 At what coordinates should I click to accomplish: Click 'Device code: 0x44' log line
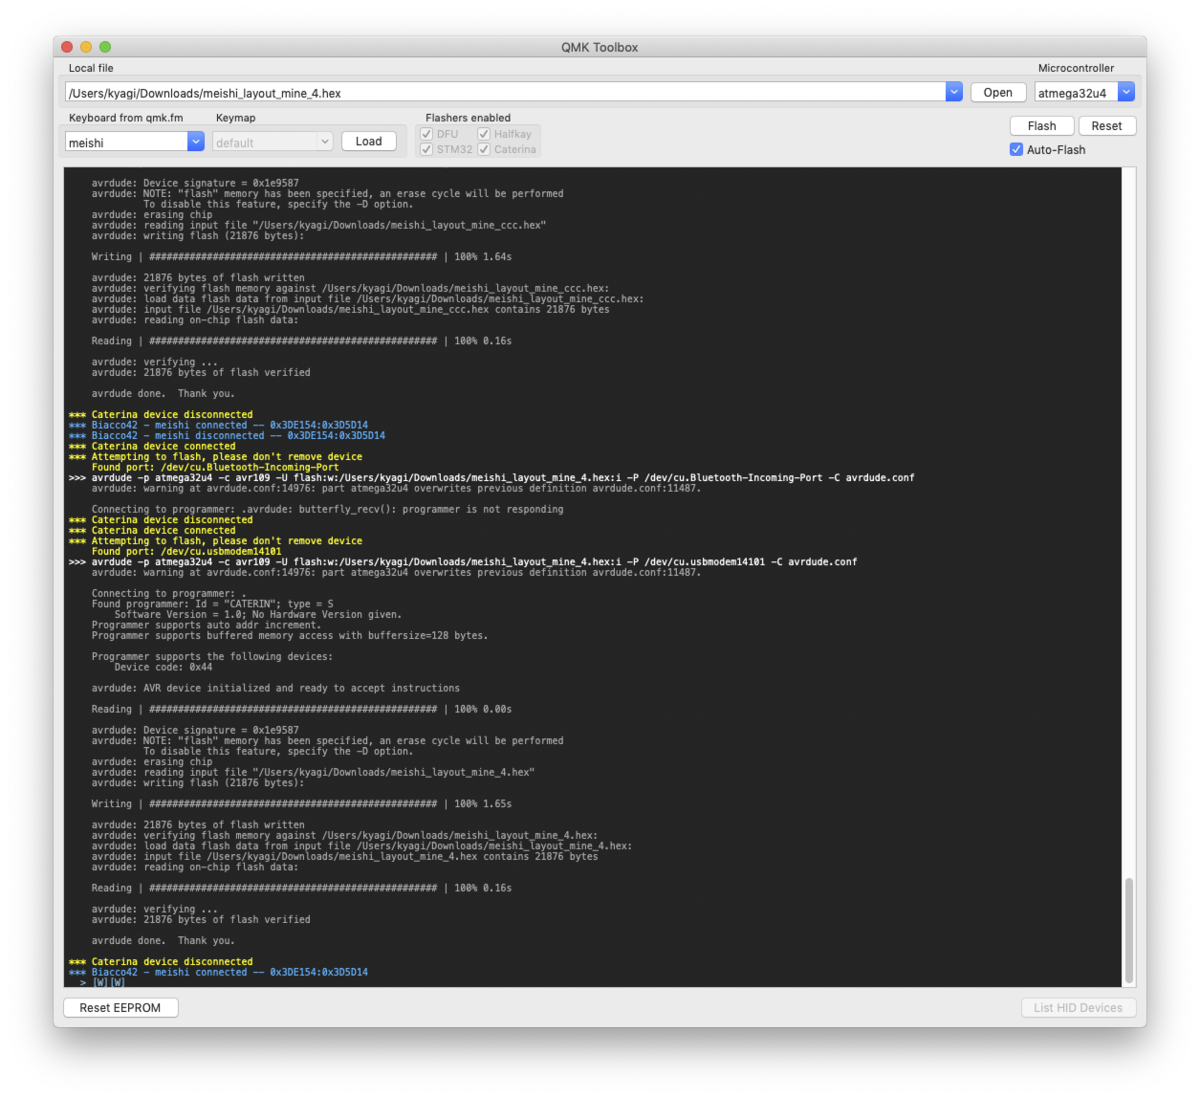(x=163, y=667)
